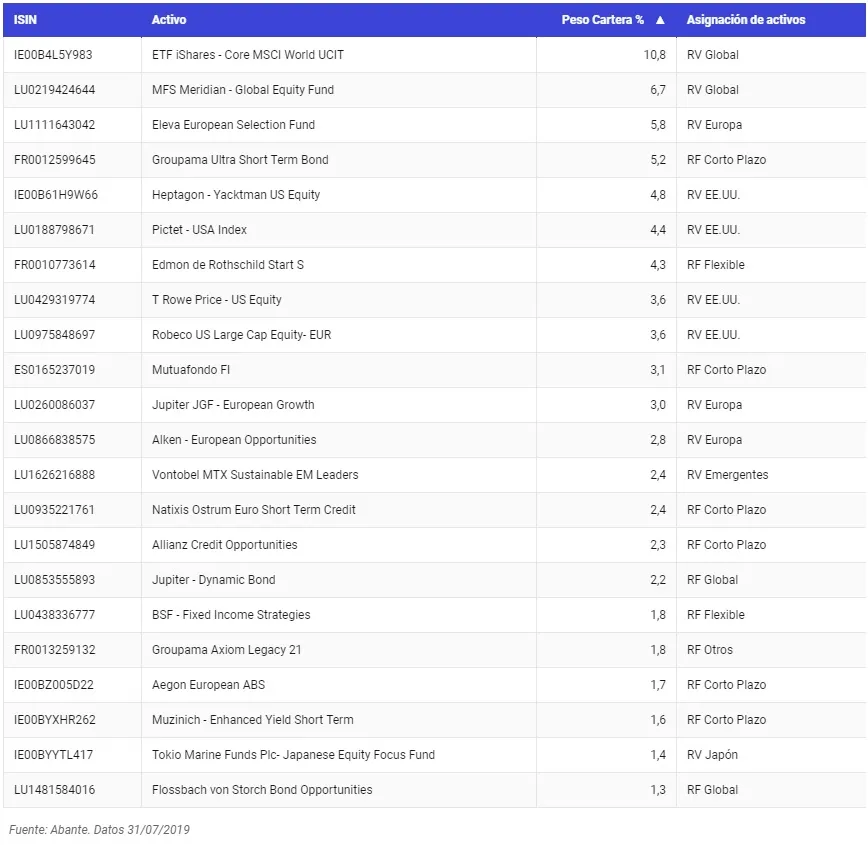Select ETF iShares Core MSCI World row
The height and width of the screenshot is (845, 868).
[x=248, y=55]
